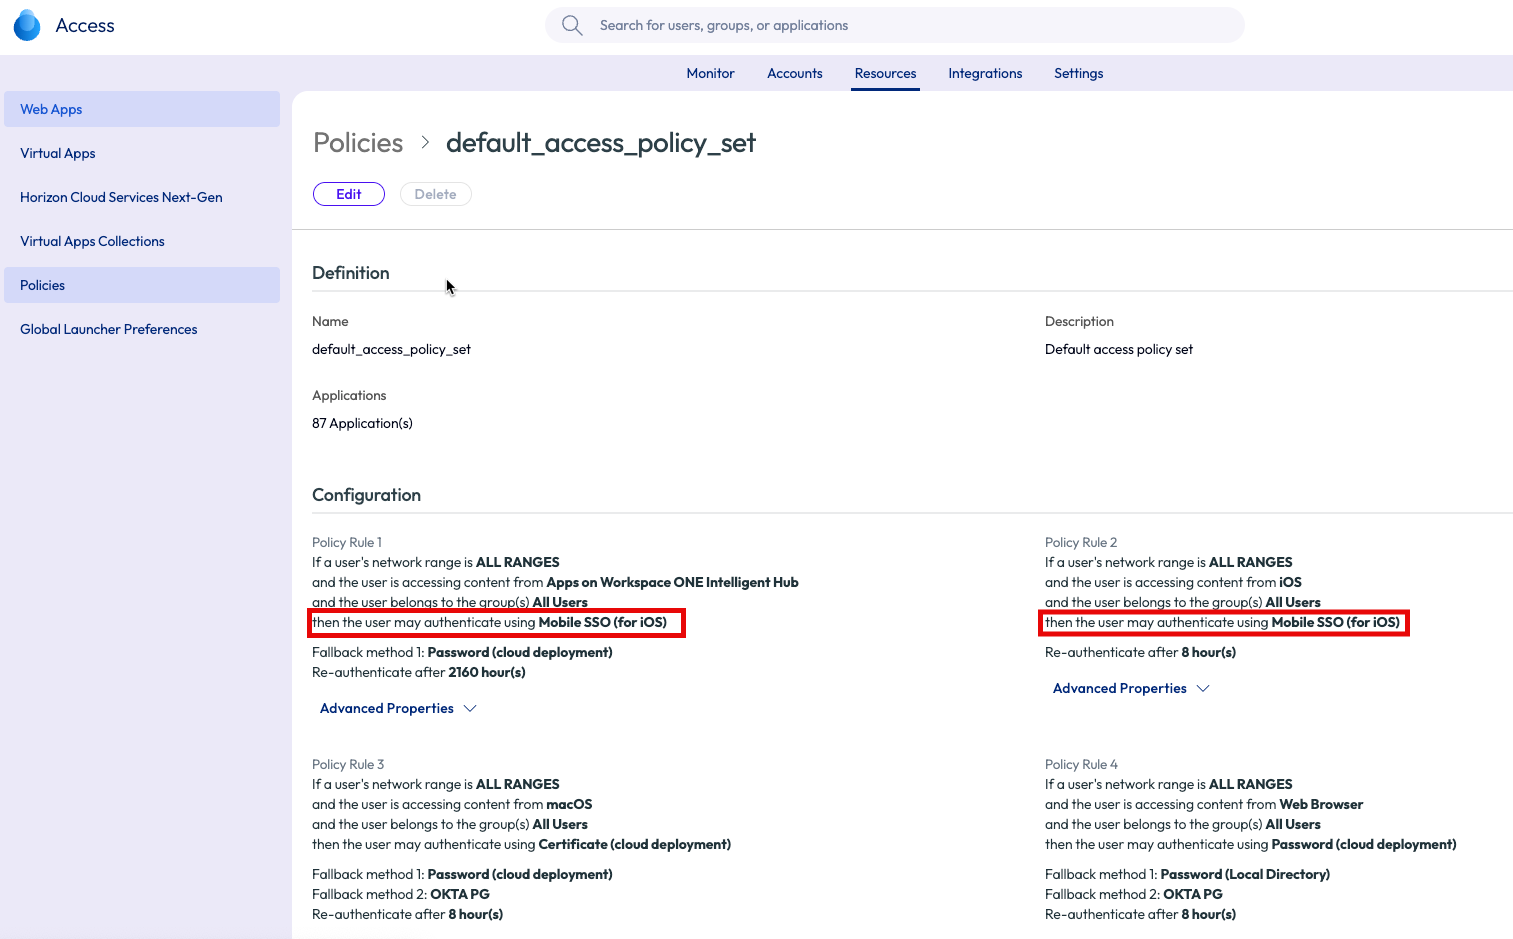The height and width of the screenshot is (939, 1513).
Task: Open Web Apps in the sidebar
Action: [x=51, y=109]
